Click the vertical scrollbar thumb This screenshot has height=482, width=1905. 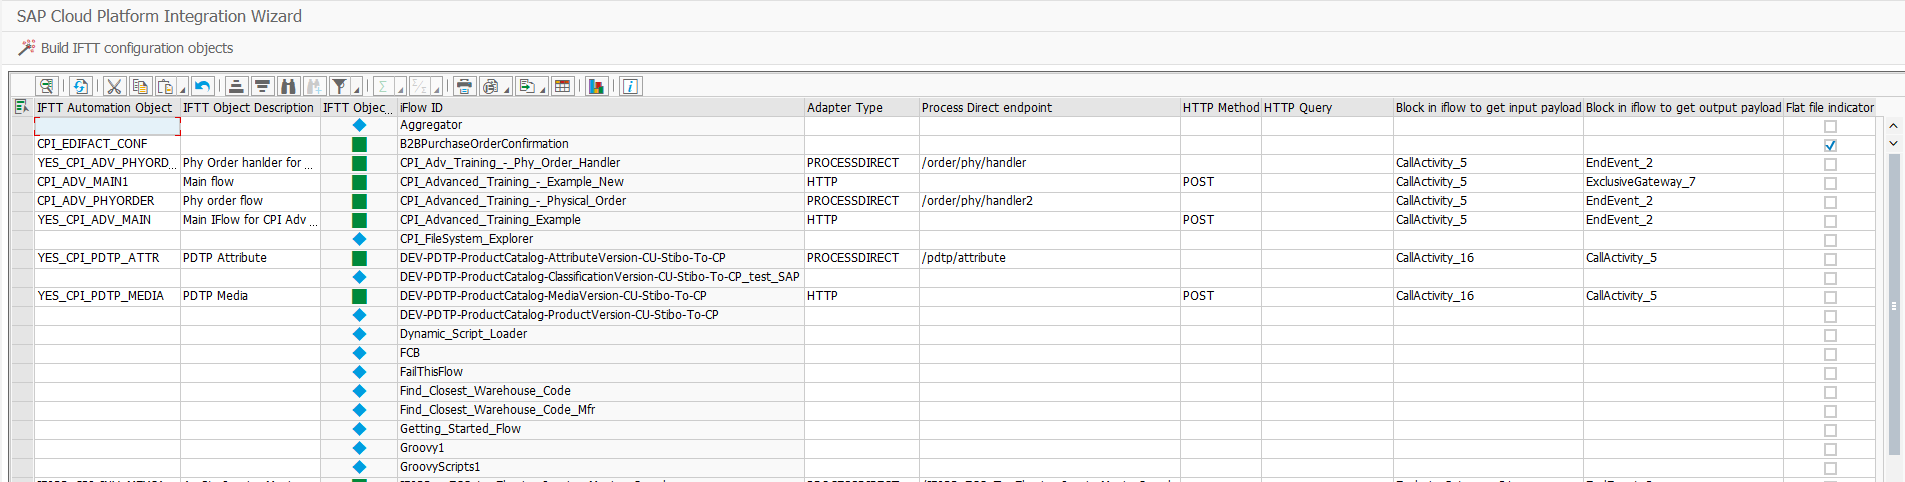coord(1893,305)
